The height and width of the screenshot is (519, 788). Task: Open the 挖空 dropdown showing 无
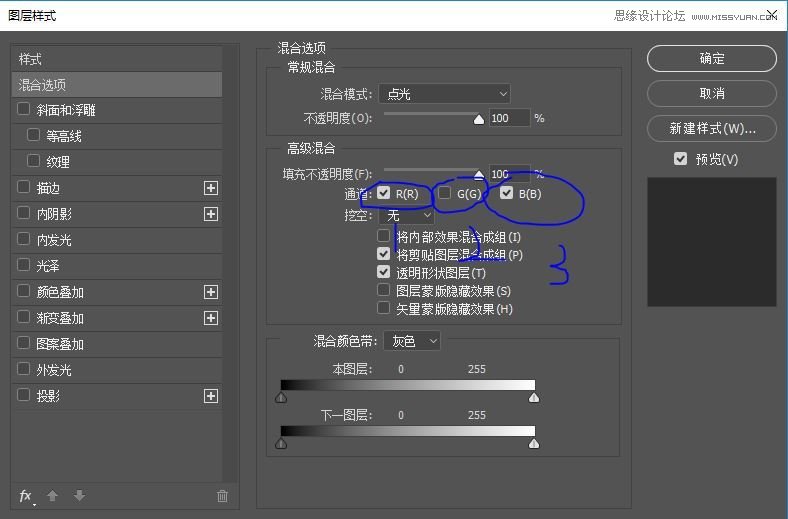pos(406,216)
